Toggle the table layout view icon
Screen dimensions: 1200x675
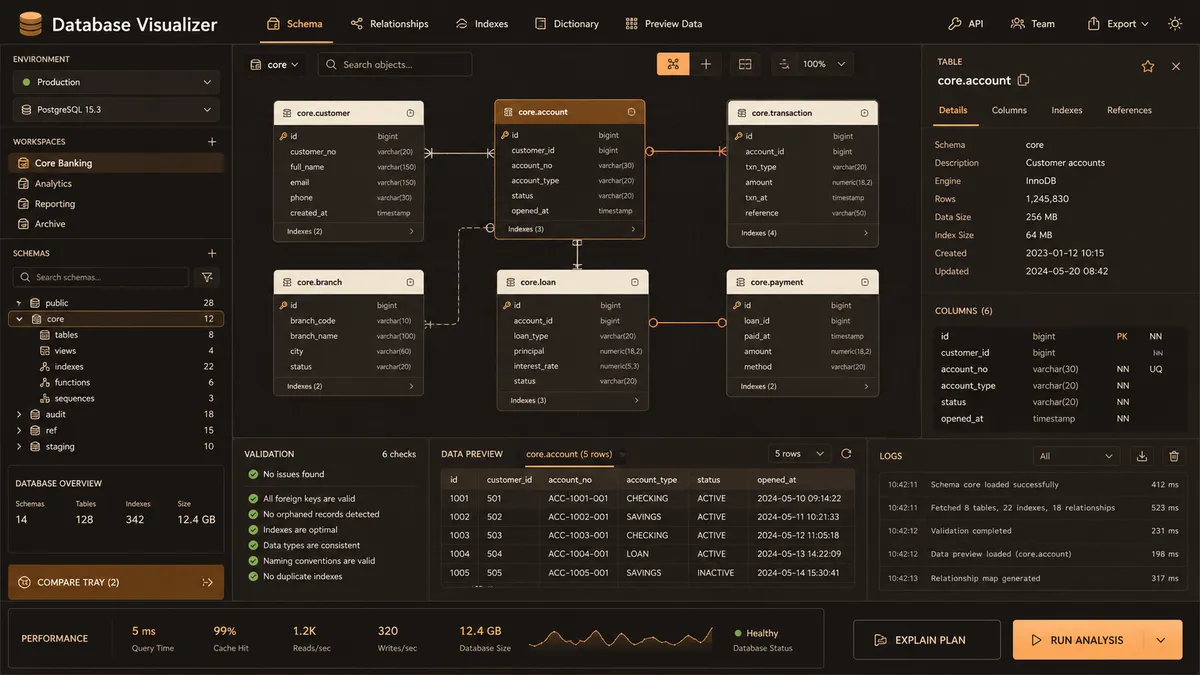(x=745, y=64)
